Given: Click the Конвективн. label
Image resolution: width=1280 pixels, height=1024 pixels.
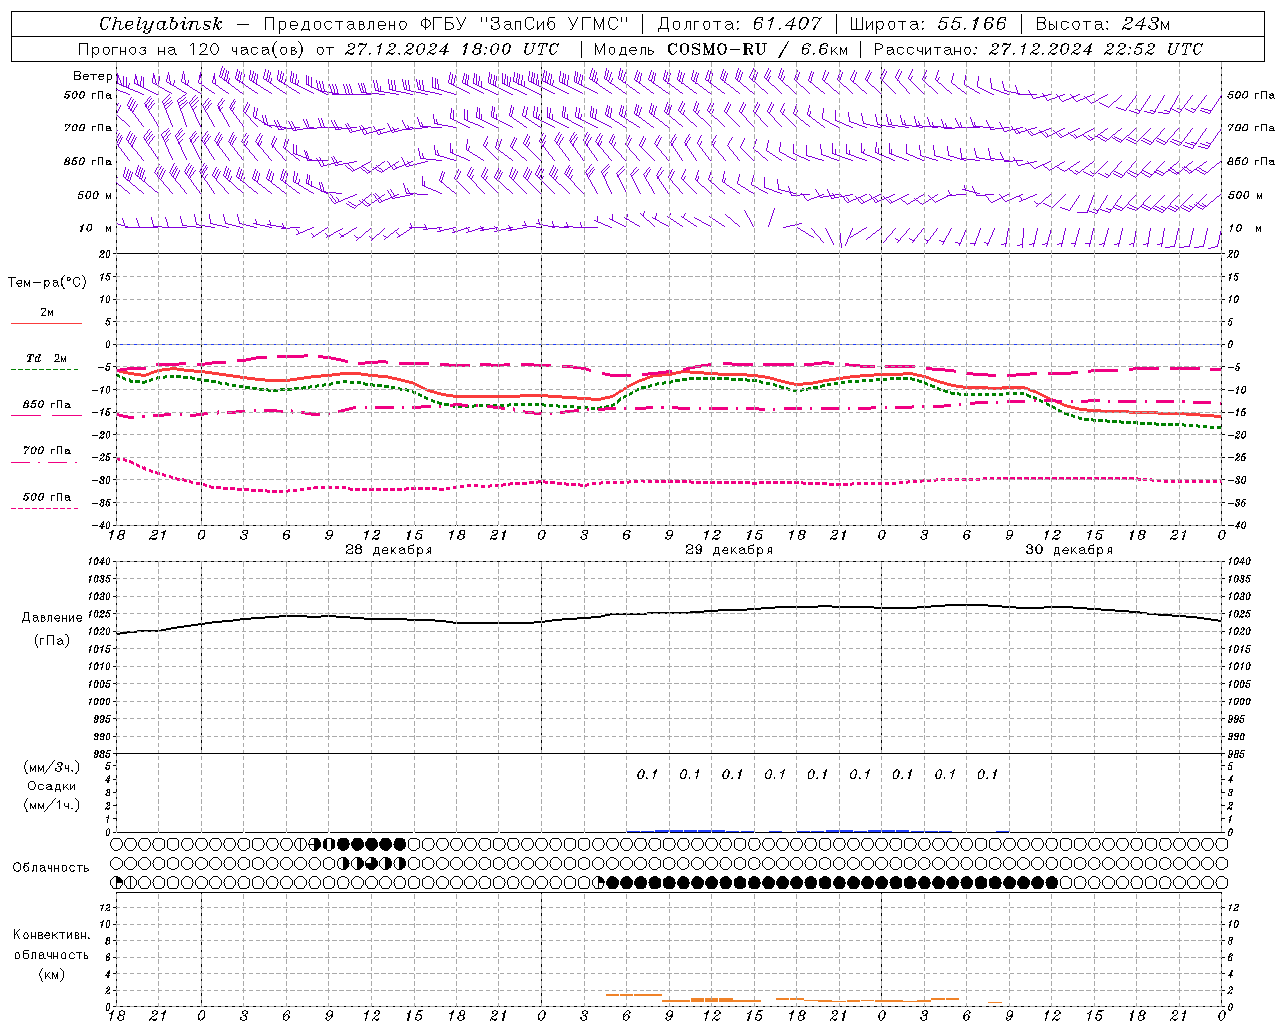Looking at the screenshot, I should [51, 936].
